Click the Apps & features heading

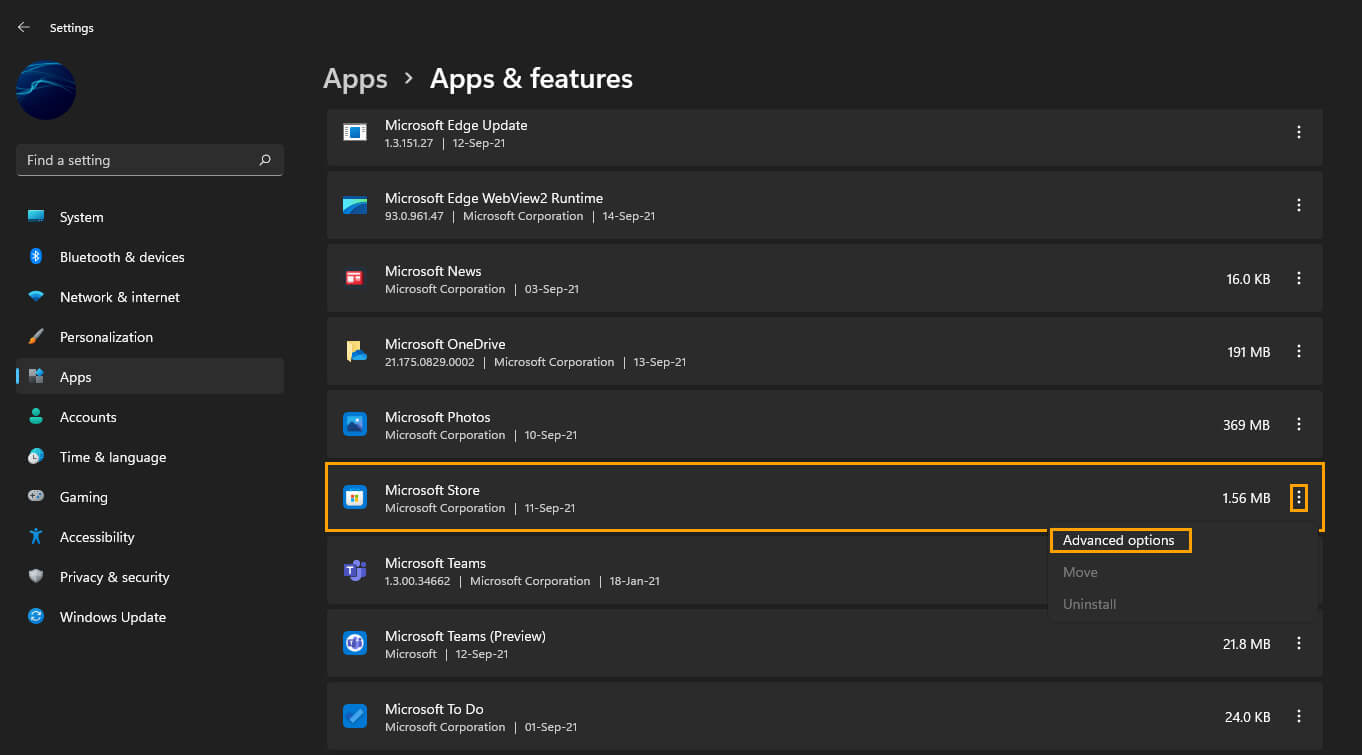point(531,78)
